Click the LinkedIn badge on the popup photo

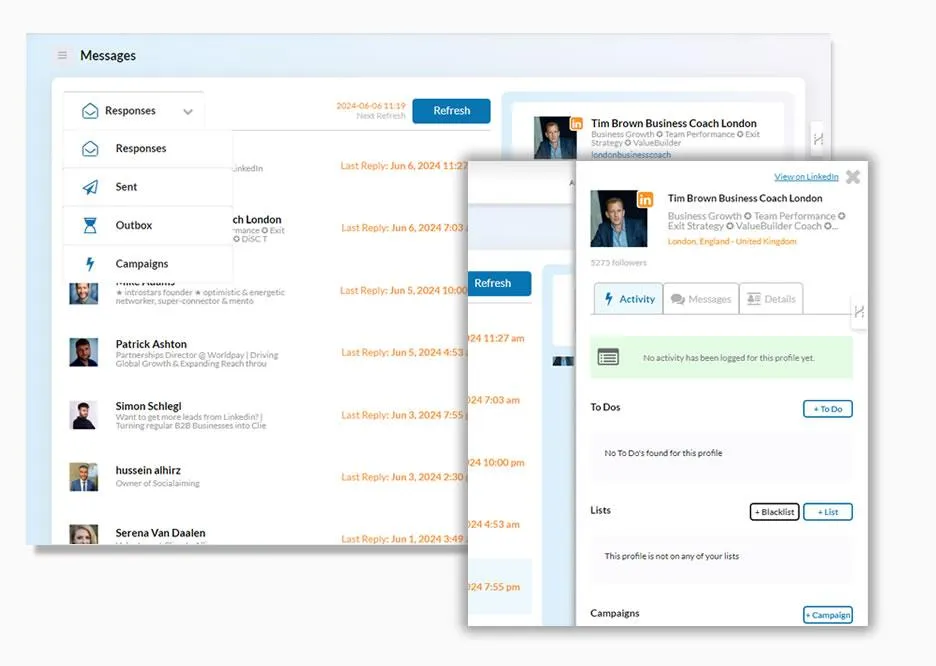click(x=645, y=200)
